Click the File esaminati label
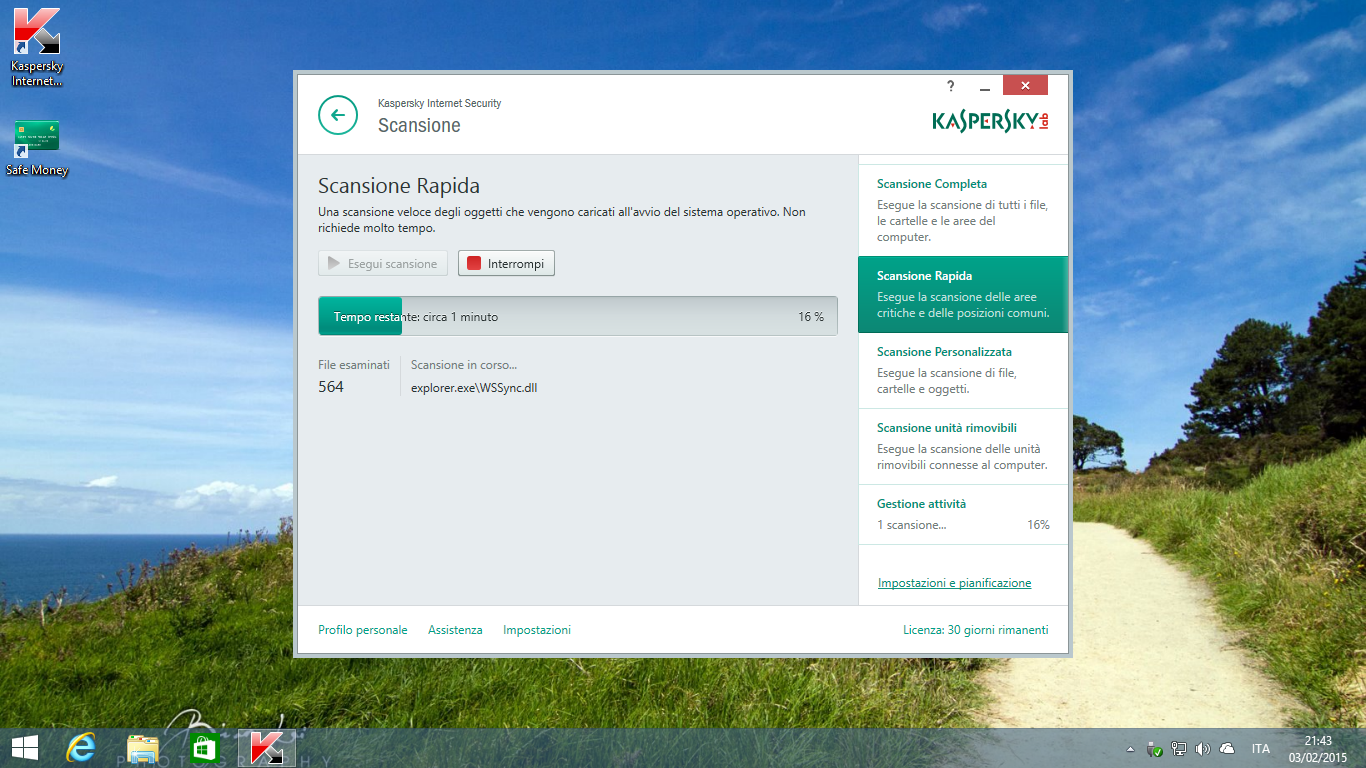Image resolution: width=1366 pixels, height=768 pixels. 354,365
